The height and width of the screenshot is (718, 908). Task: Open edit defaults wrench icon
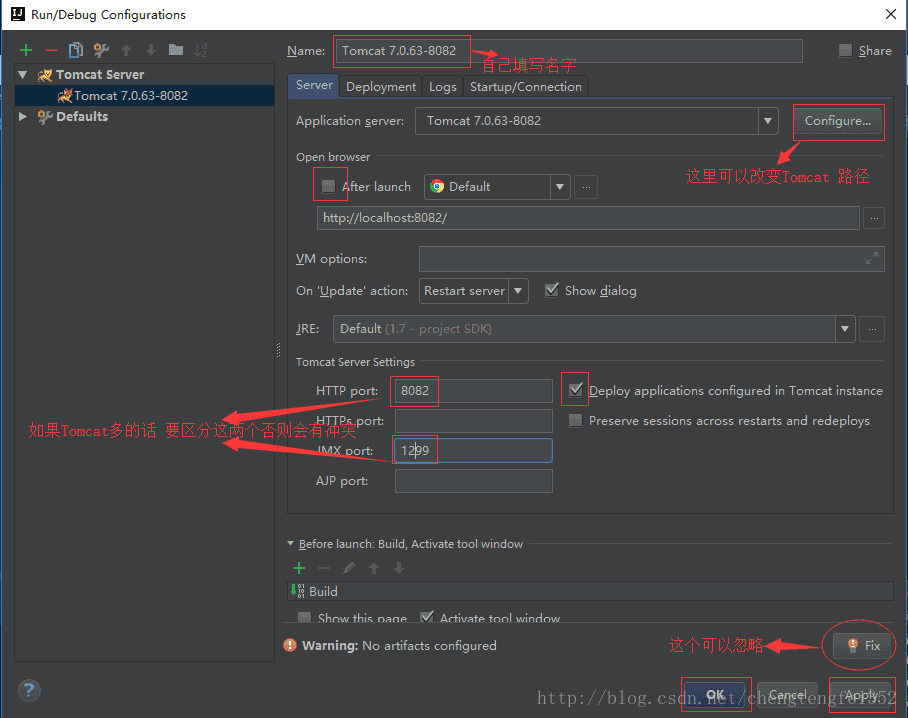coord(101,50)
